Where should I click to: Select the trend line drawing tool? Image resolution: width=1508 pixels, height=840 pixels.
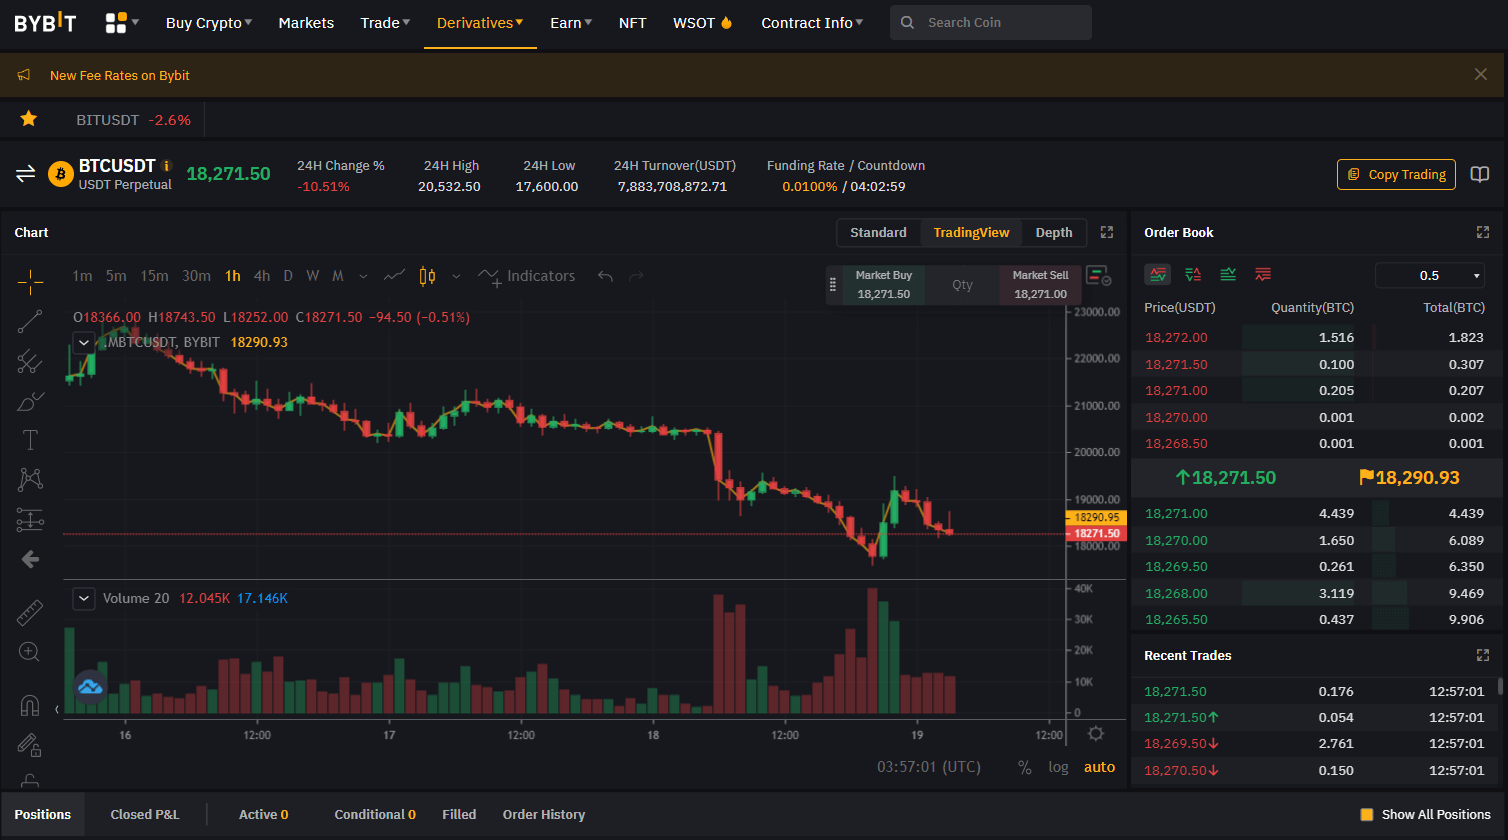(x=30, y=321)
